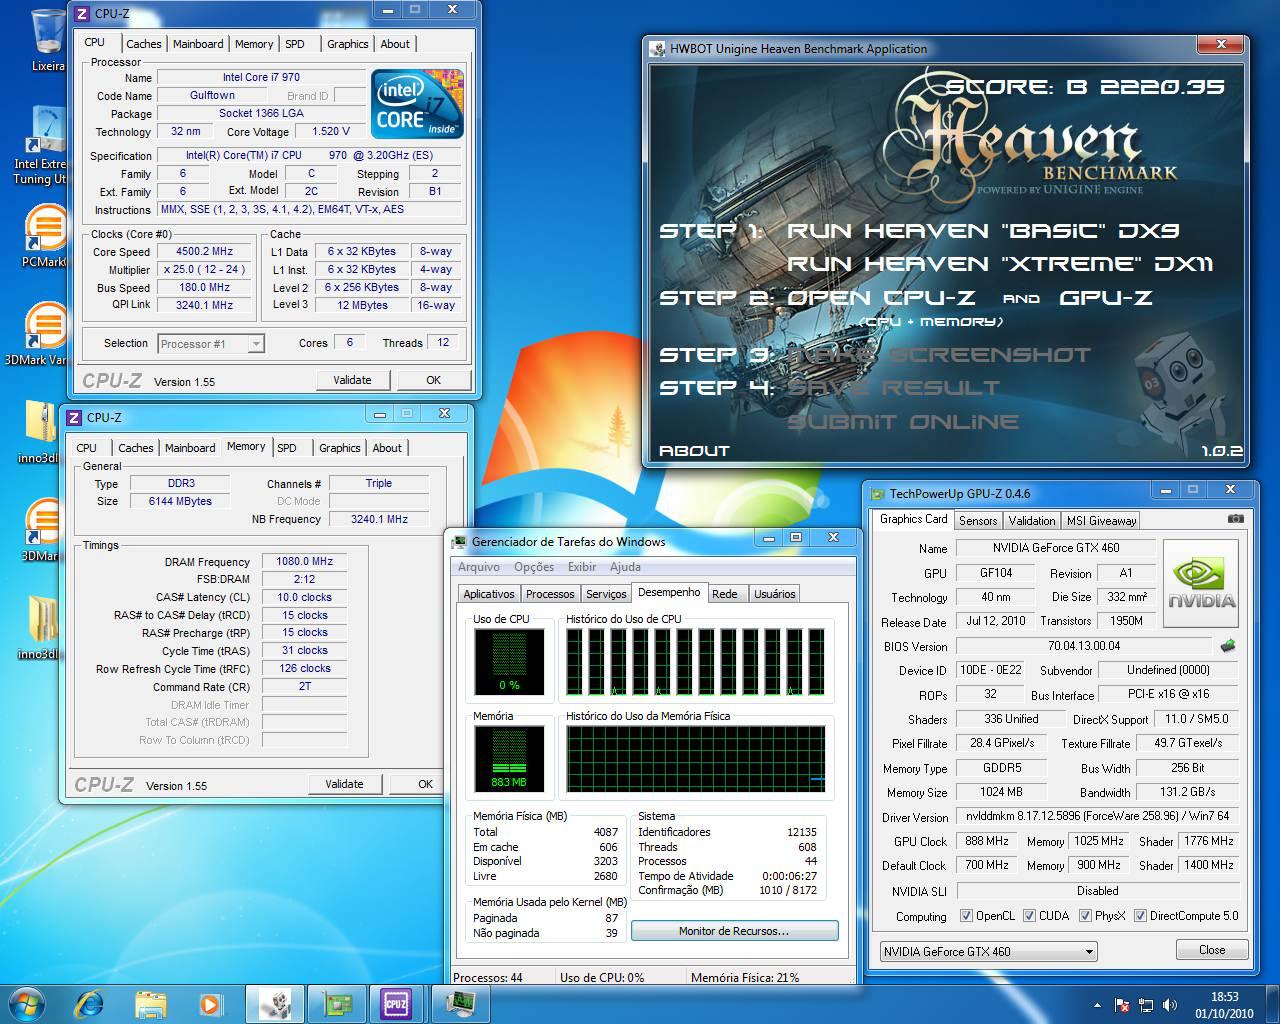Click BIOS save chip icon in GPU-Z

(x=1228, y=646)
